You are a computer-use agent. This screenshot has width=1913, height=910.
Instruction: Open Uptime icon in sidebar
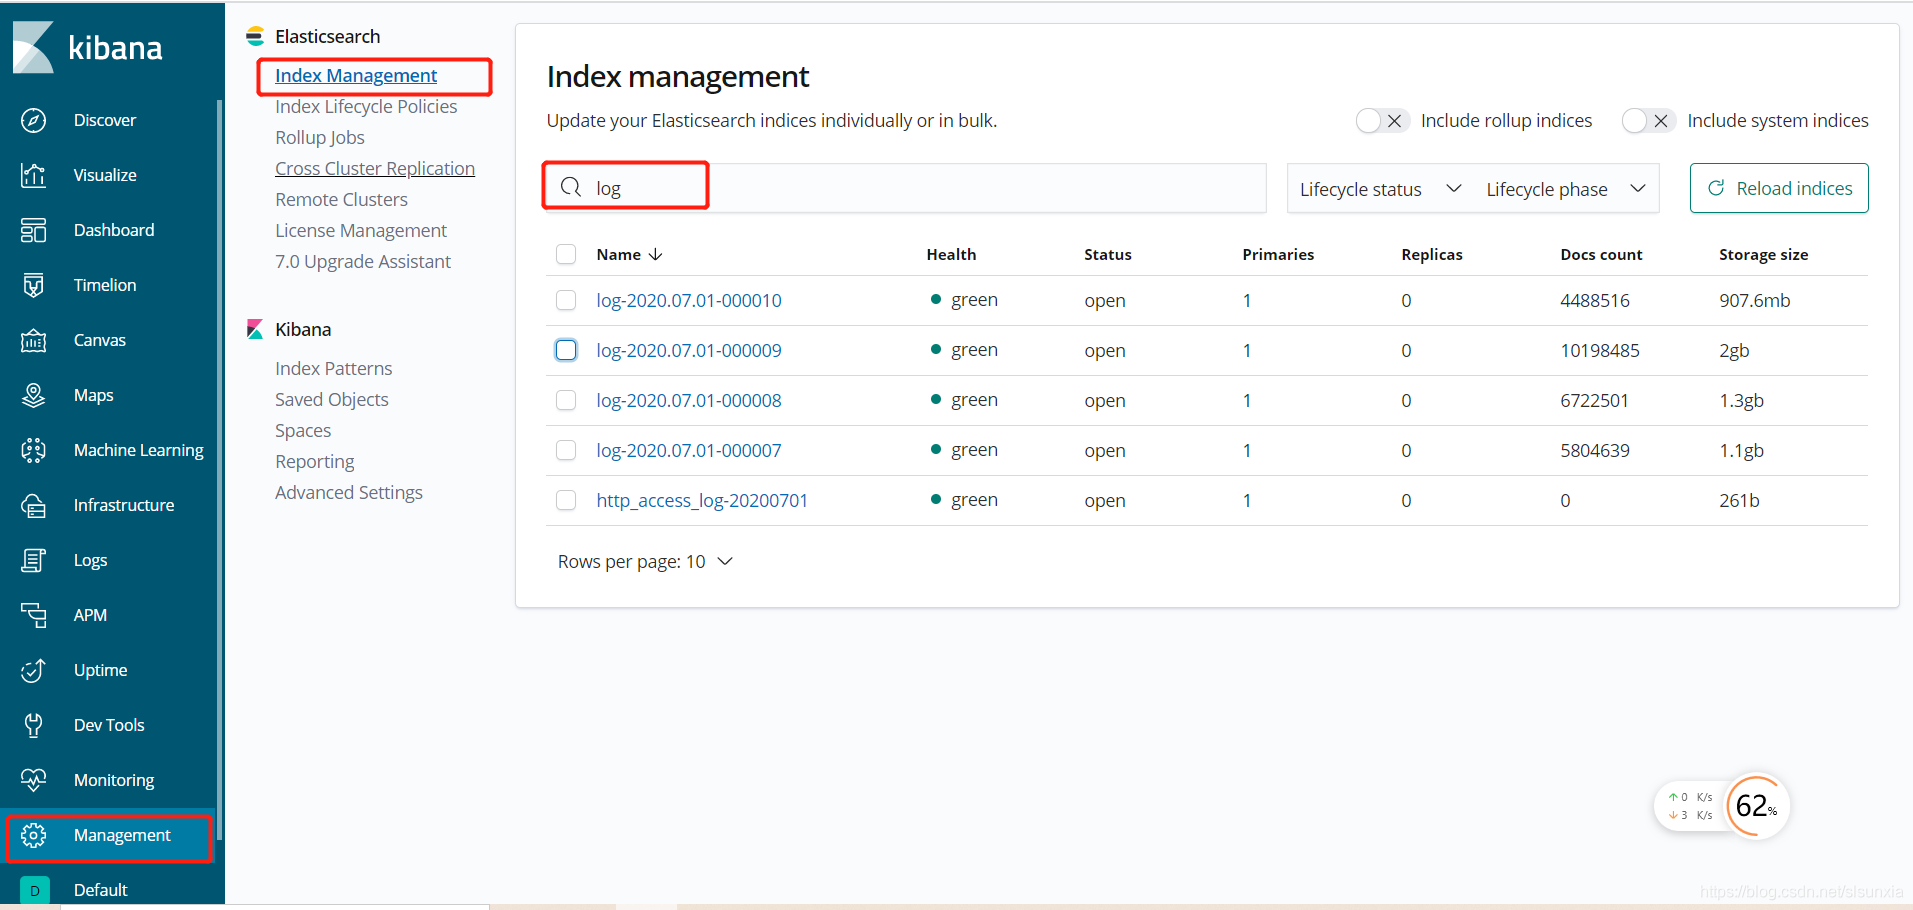(x=33, y=670)
